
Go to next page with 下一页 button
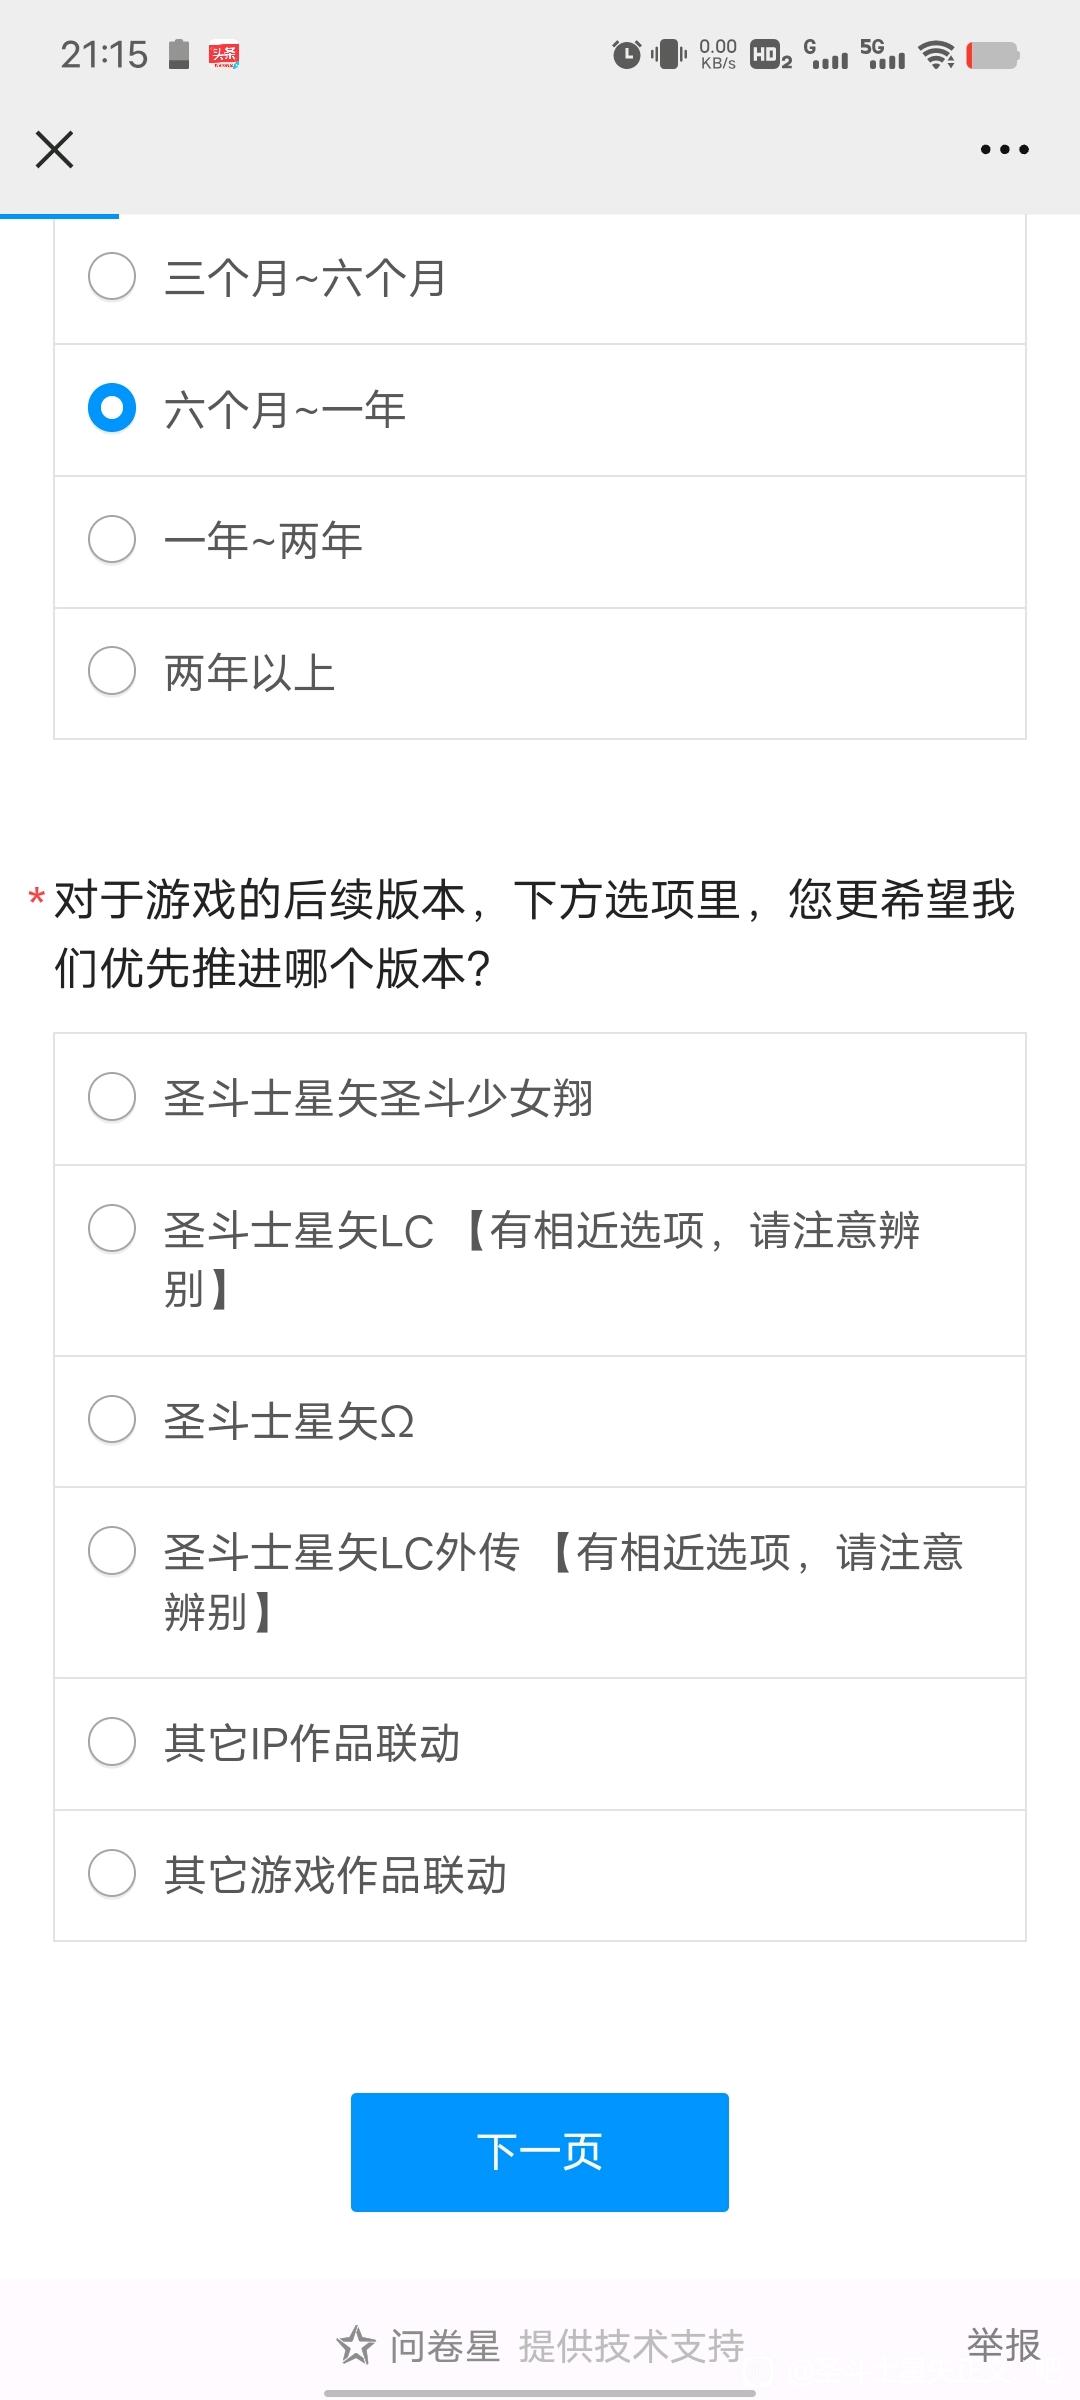tap(539, 2152)
